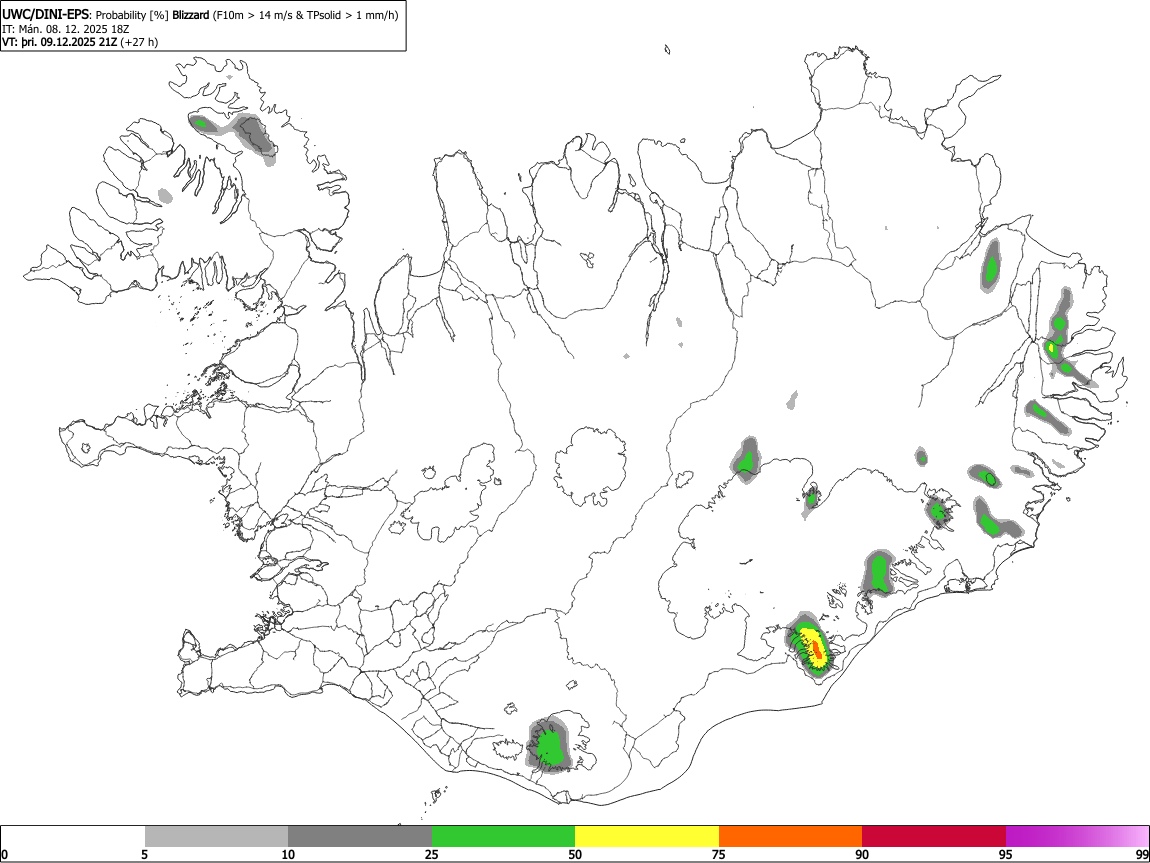Click the 'VT: þri. 09.12.2025 21Z' line
Image resolution: width=1150 pixels, height=863 pixels.
pos(59,42)
